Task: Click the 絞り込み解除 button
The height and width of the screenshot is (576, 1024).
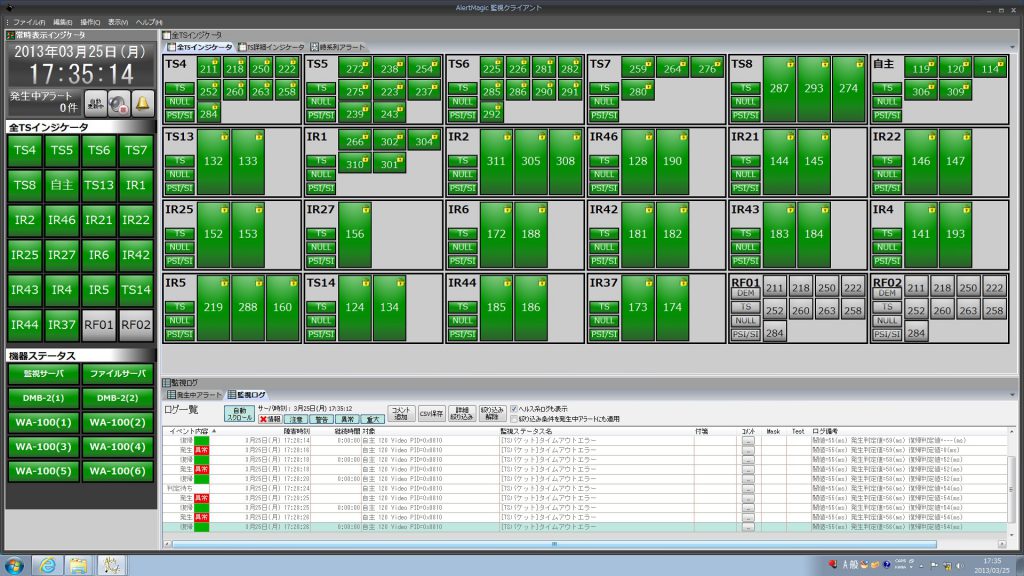Action: click(492, 413)
